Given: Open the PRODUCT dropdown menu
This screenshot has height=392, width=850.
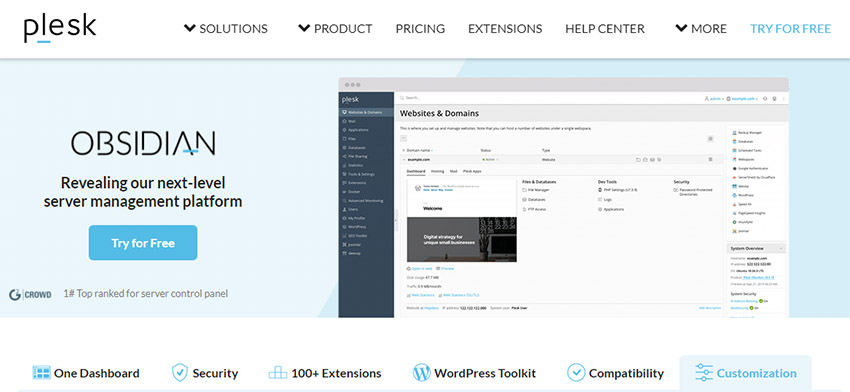Looking at the screenshot, I should [x=336, y=29].
